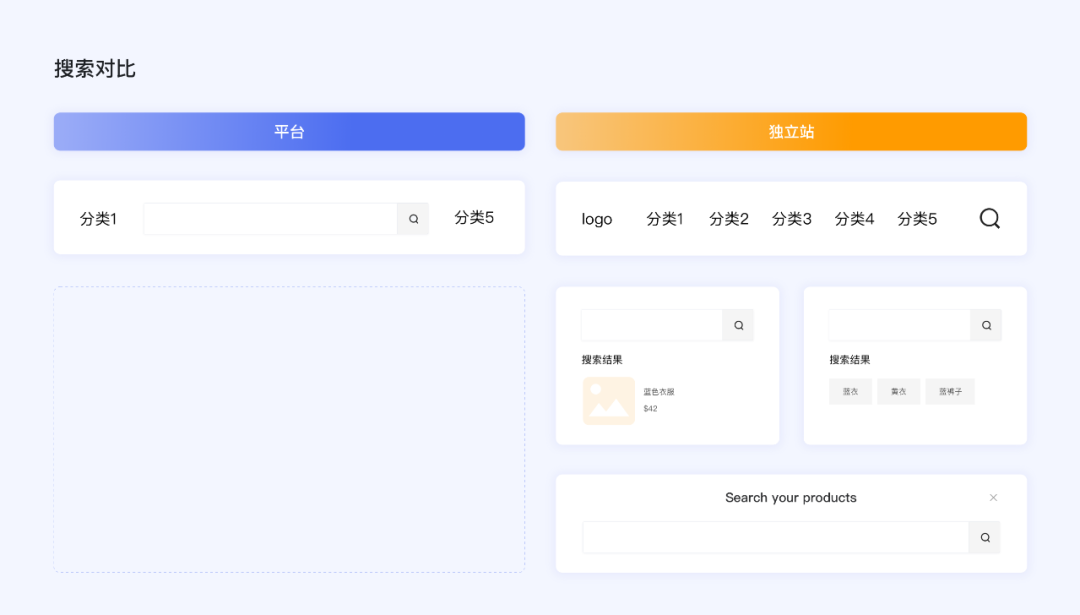Click the large magnifier icon beside the logo navigation
Screen dimensions: 1080x615
point(989,218)
